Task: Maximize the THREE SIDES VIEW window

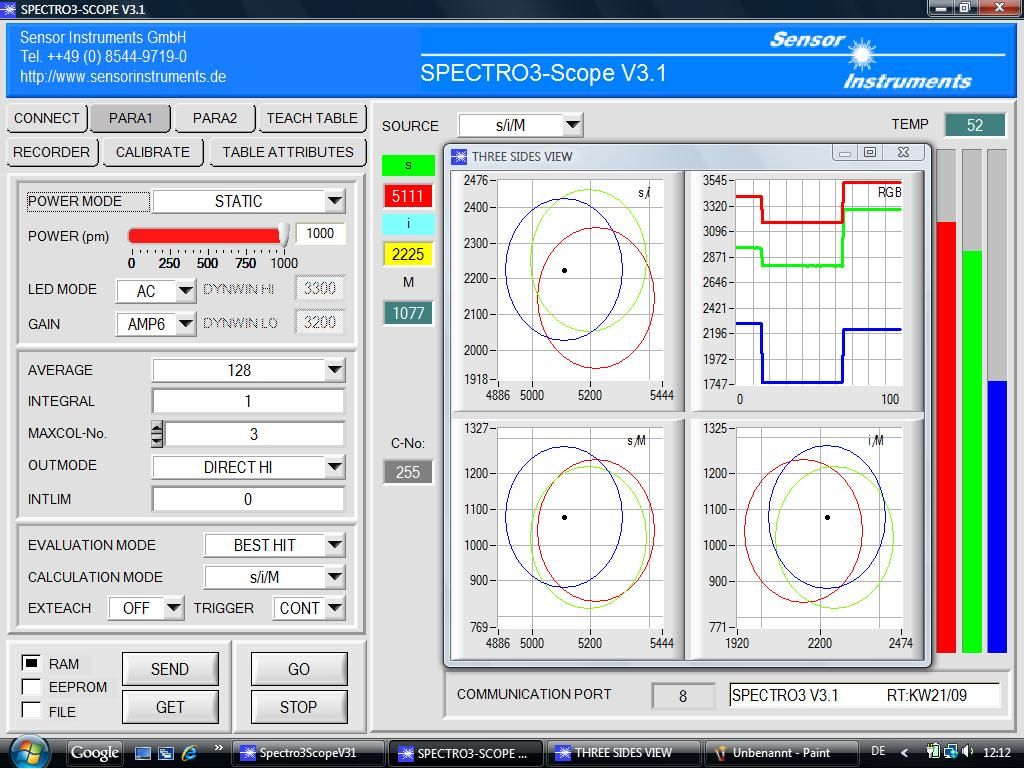Action: (870, 153)
